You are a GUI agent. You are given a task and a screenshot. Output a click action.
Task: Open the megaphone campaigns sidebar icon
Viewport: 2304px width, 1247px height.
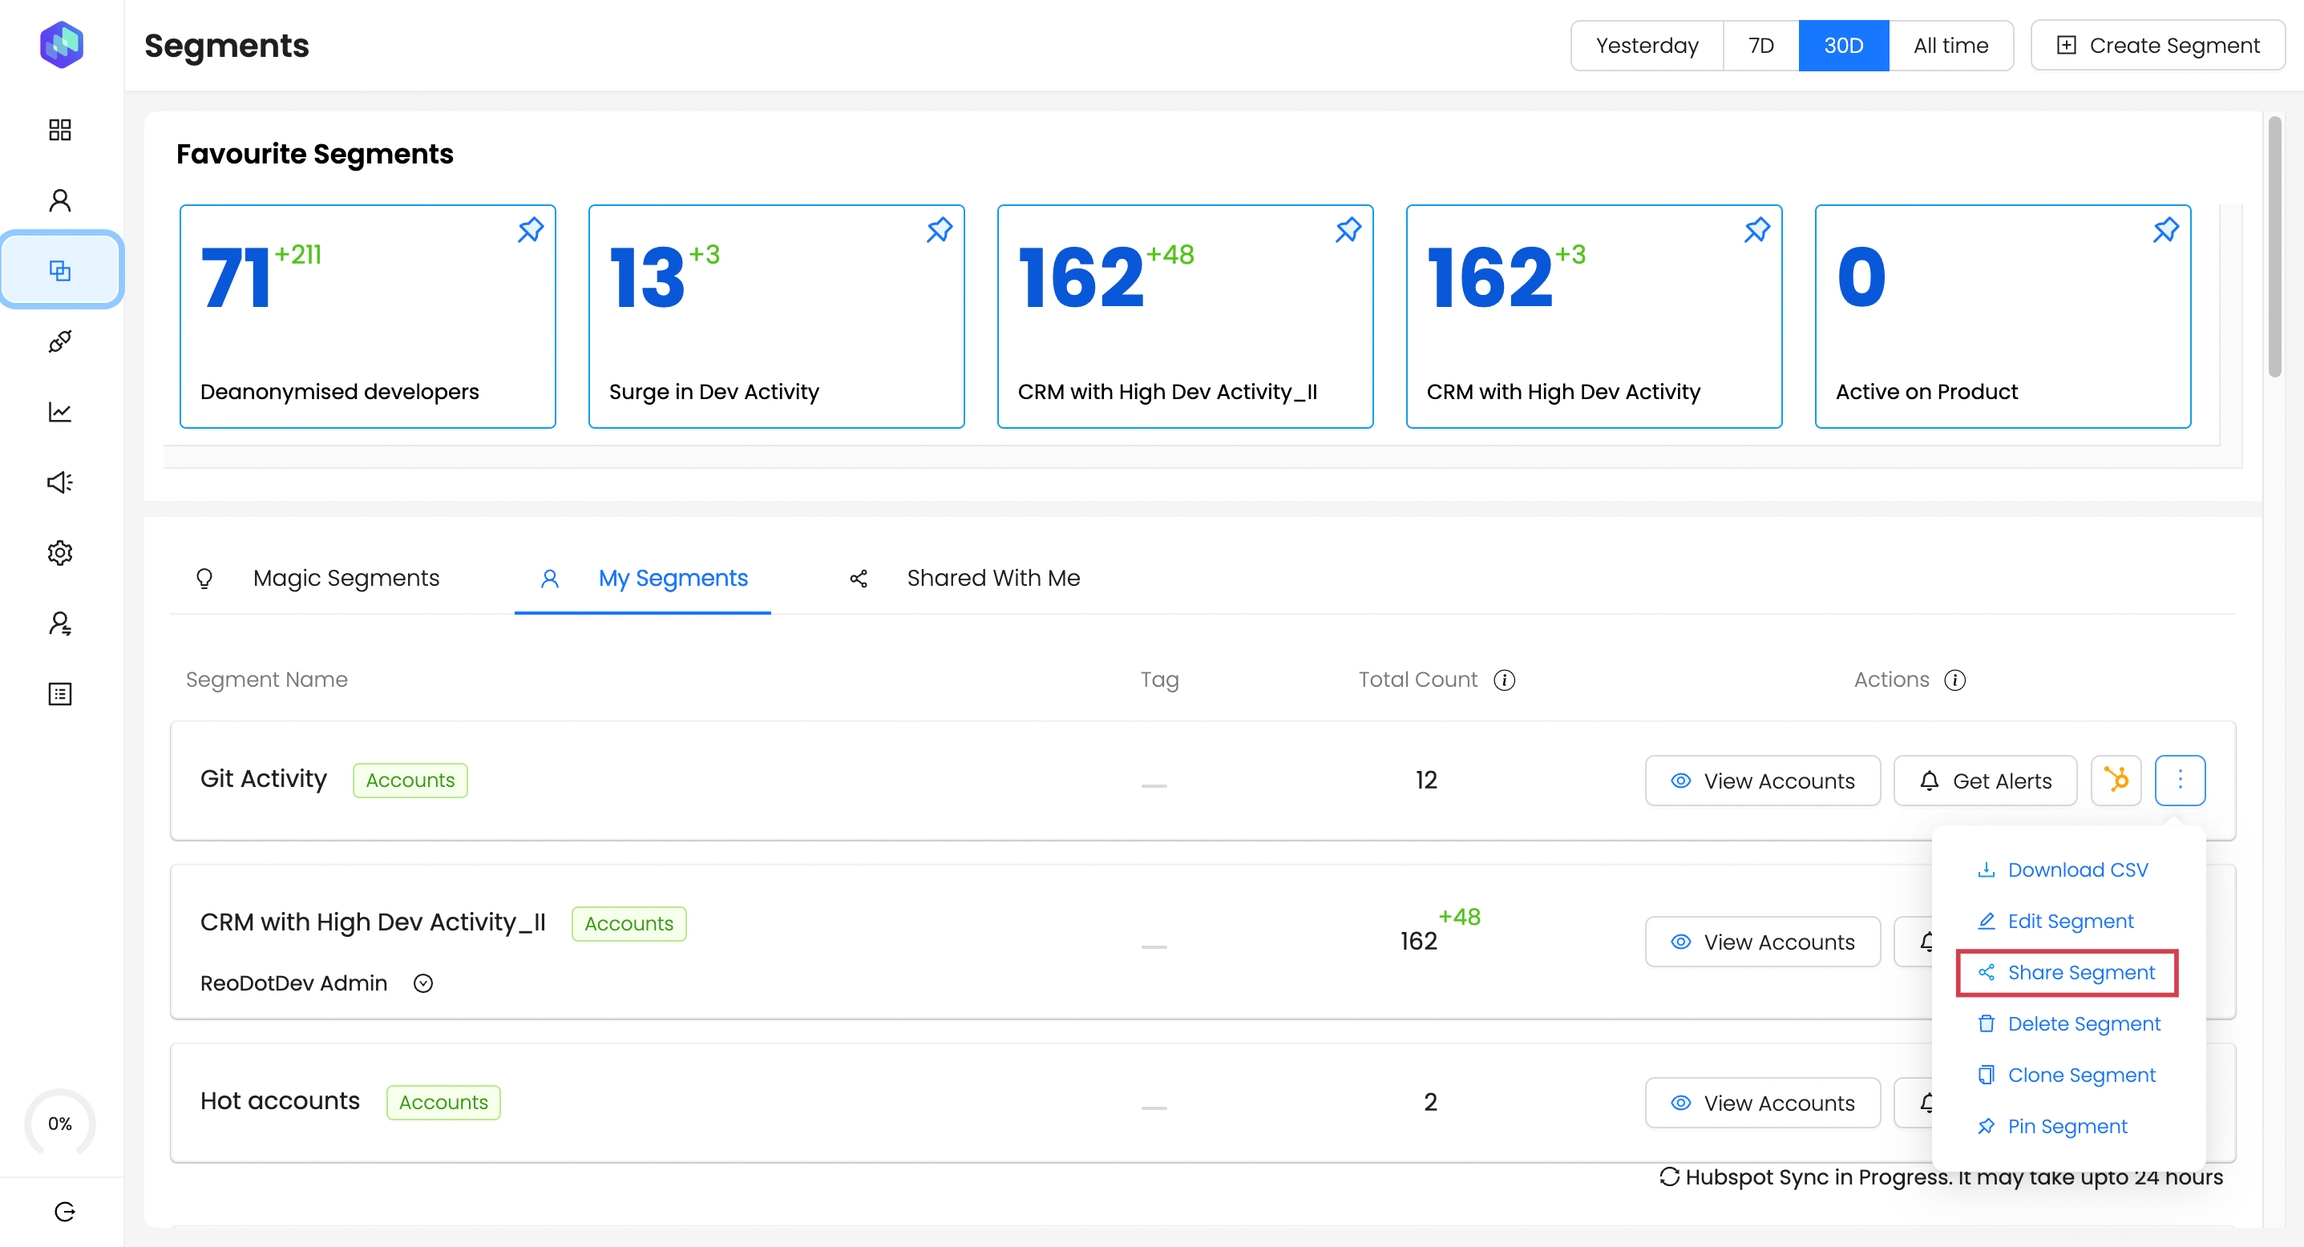pyautogui.click(x=60, y=482)
